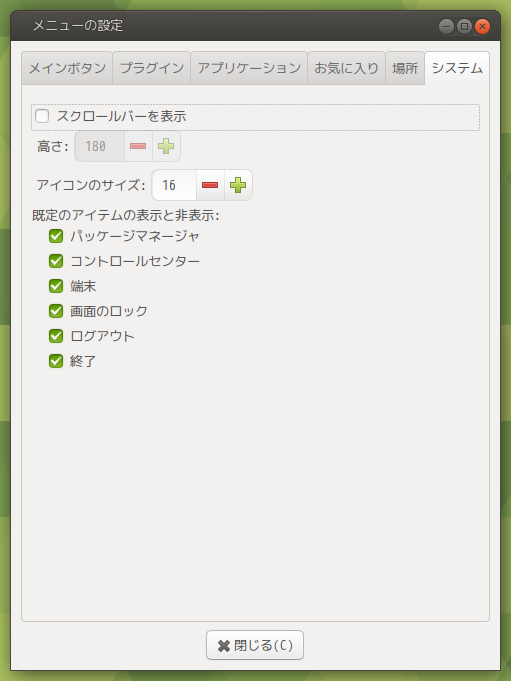Disable the 終了 checkbox
Screen dimensions: 511x681
pyautogui.click(x=56, y=361)
